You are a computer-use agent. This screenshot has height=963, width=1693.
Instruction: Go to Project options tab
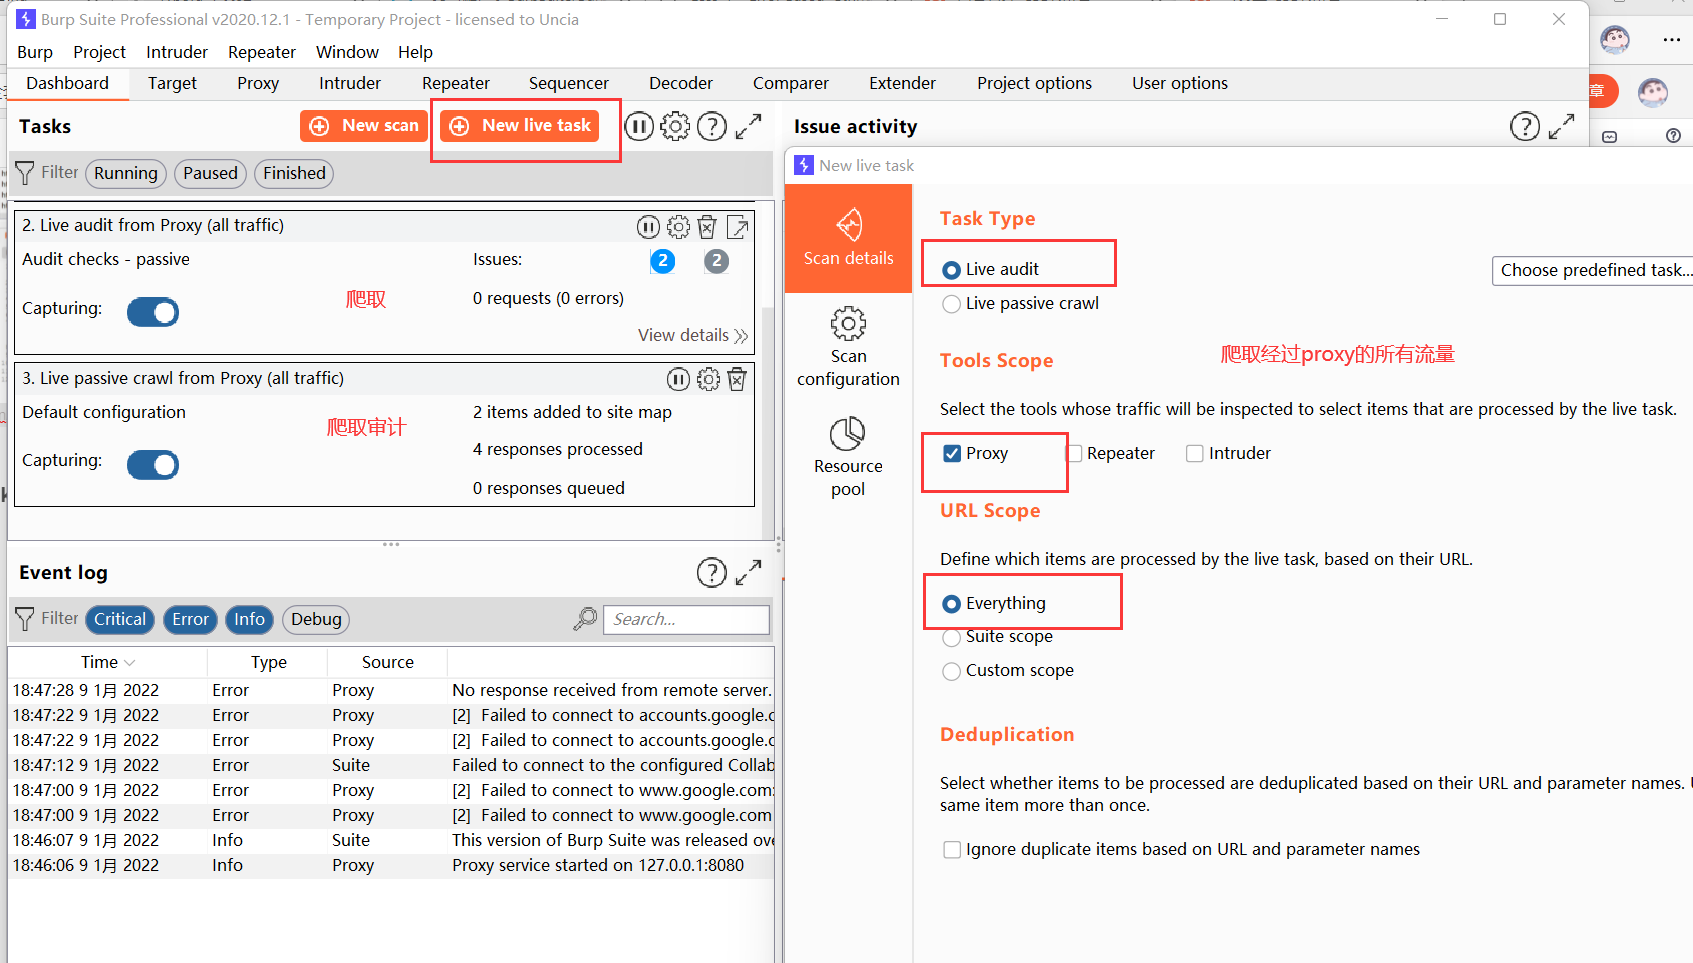(x=1034, y=83)
